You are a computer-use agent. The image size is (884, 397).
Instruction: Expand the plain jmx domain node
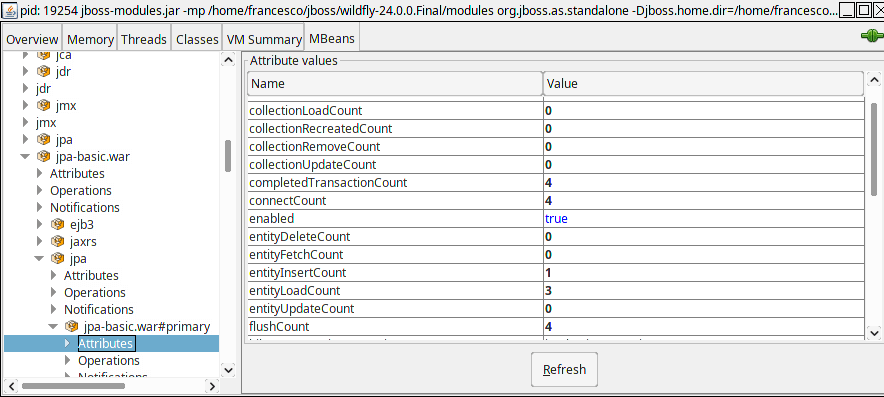pos(25,122)
